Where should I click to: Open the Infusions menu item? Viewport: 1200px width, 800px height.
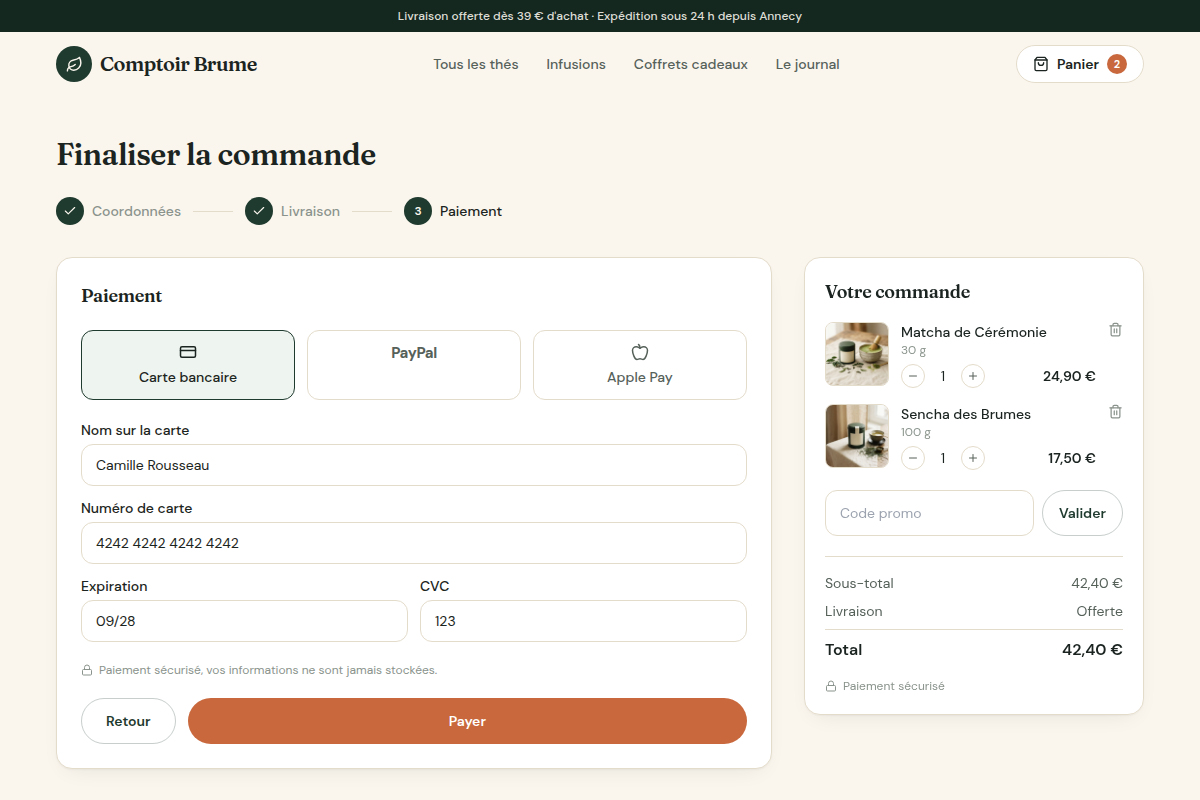576,64
